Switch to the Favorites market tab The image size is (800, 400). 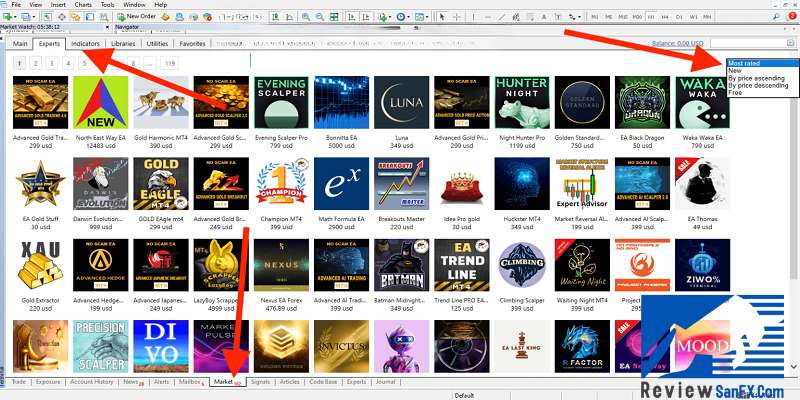[x=192, y=44]
